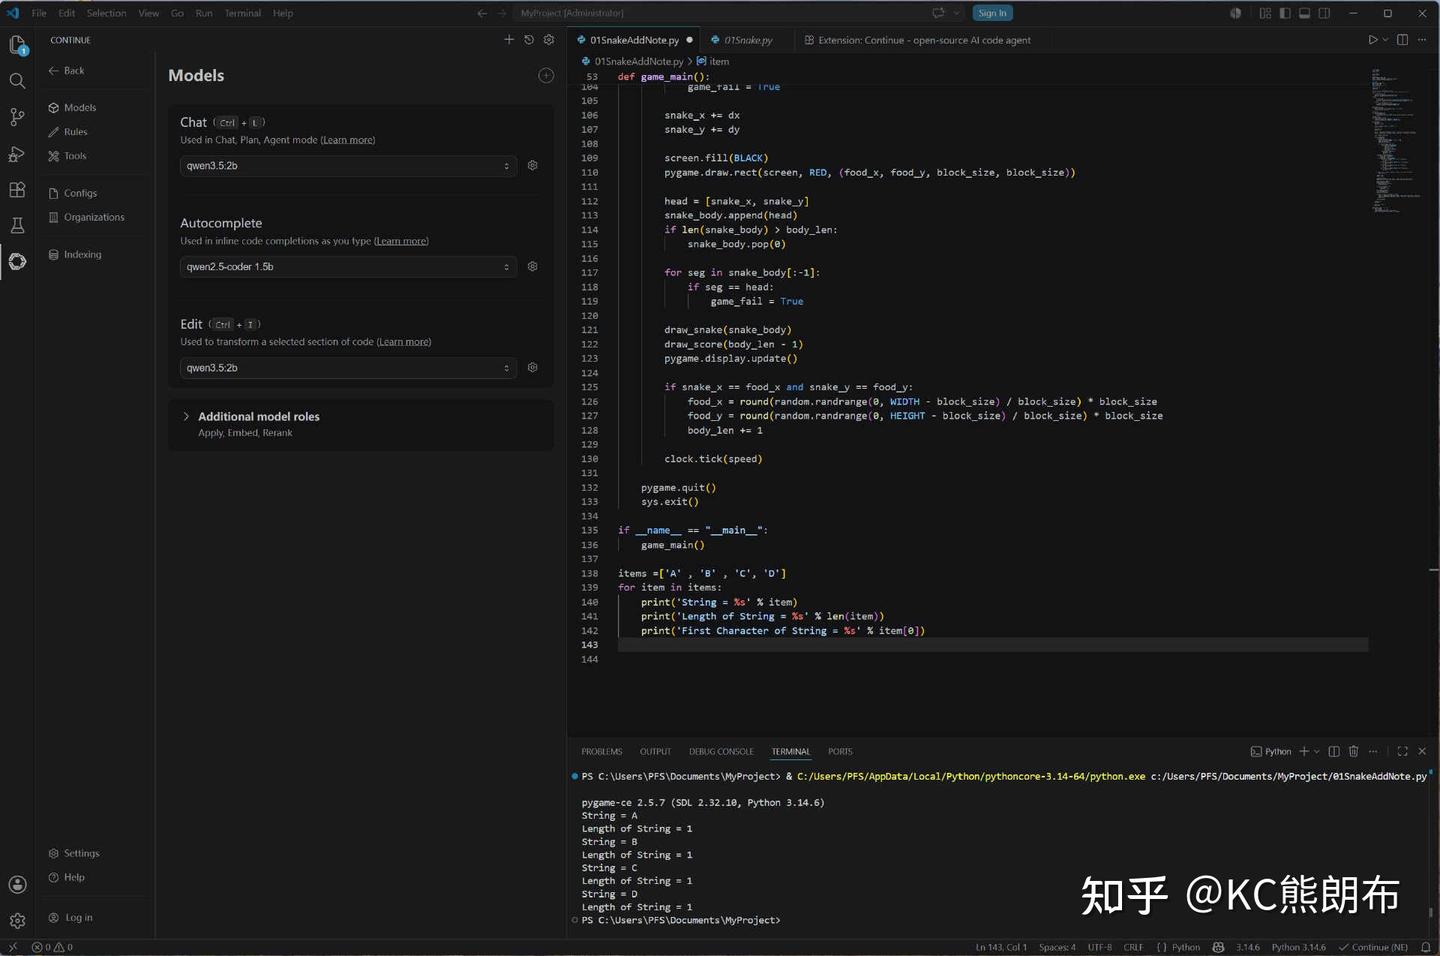Viewport: 1440px width, 956px height.
Task: Open notifications bell in status bar
Action: coord(1425,947)
